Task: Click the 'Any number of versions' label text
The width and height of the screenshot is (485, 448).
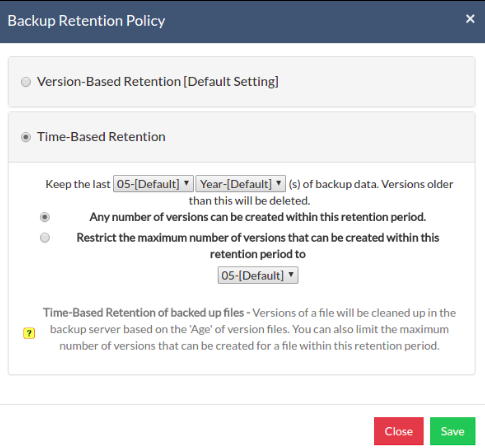Action: [258, 217]
